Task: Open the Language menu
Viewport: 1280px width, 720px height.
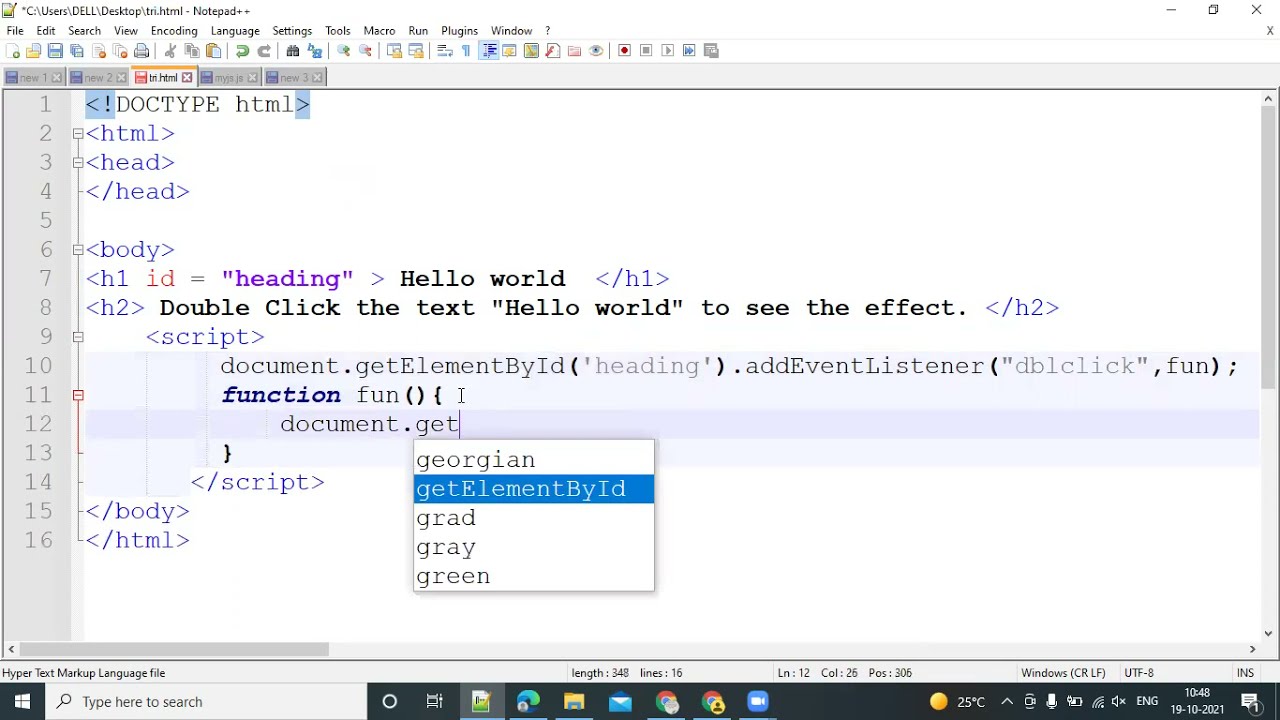Action: coord(235,31)
